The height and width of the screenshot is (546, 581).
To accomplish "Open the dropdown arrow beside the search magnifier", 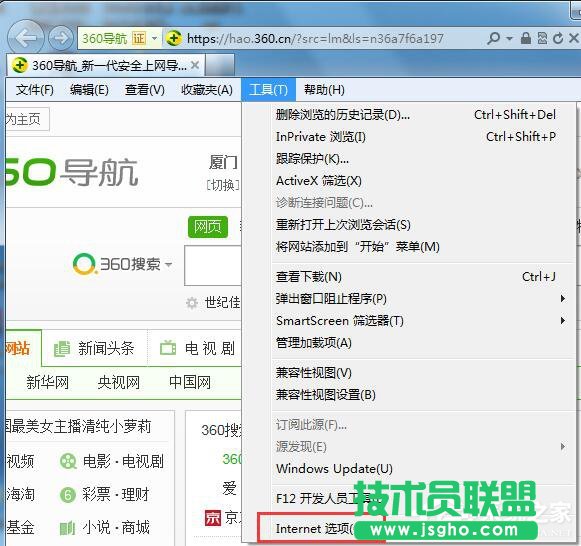I will [x=509, y=38].
